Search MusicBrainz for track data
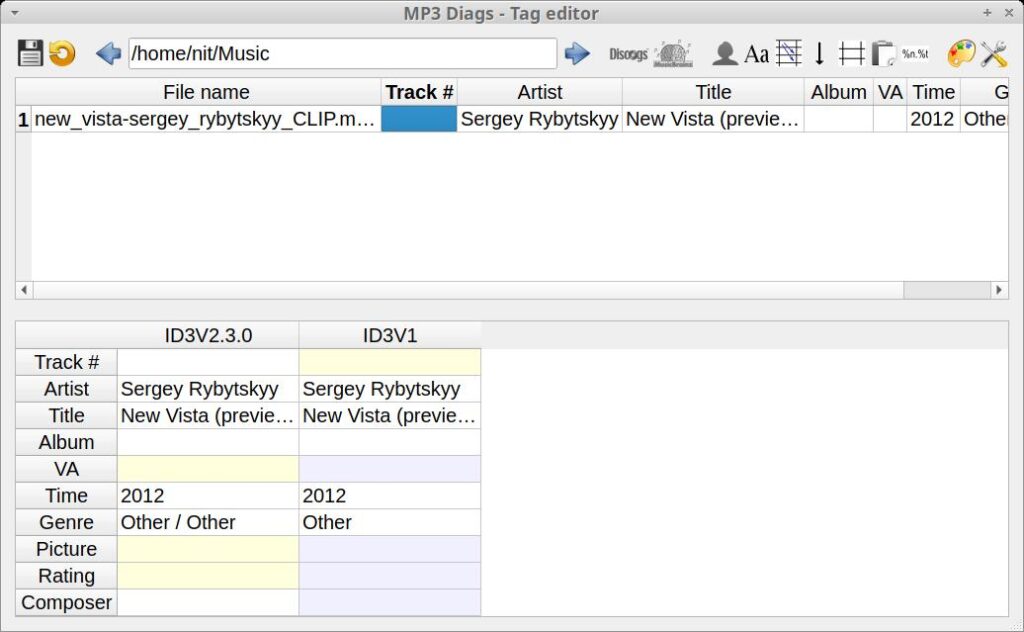1024x632 pixels. point(672,54)
